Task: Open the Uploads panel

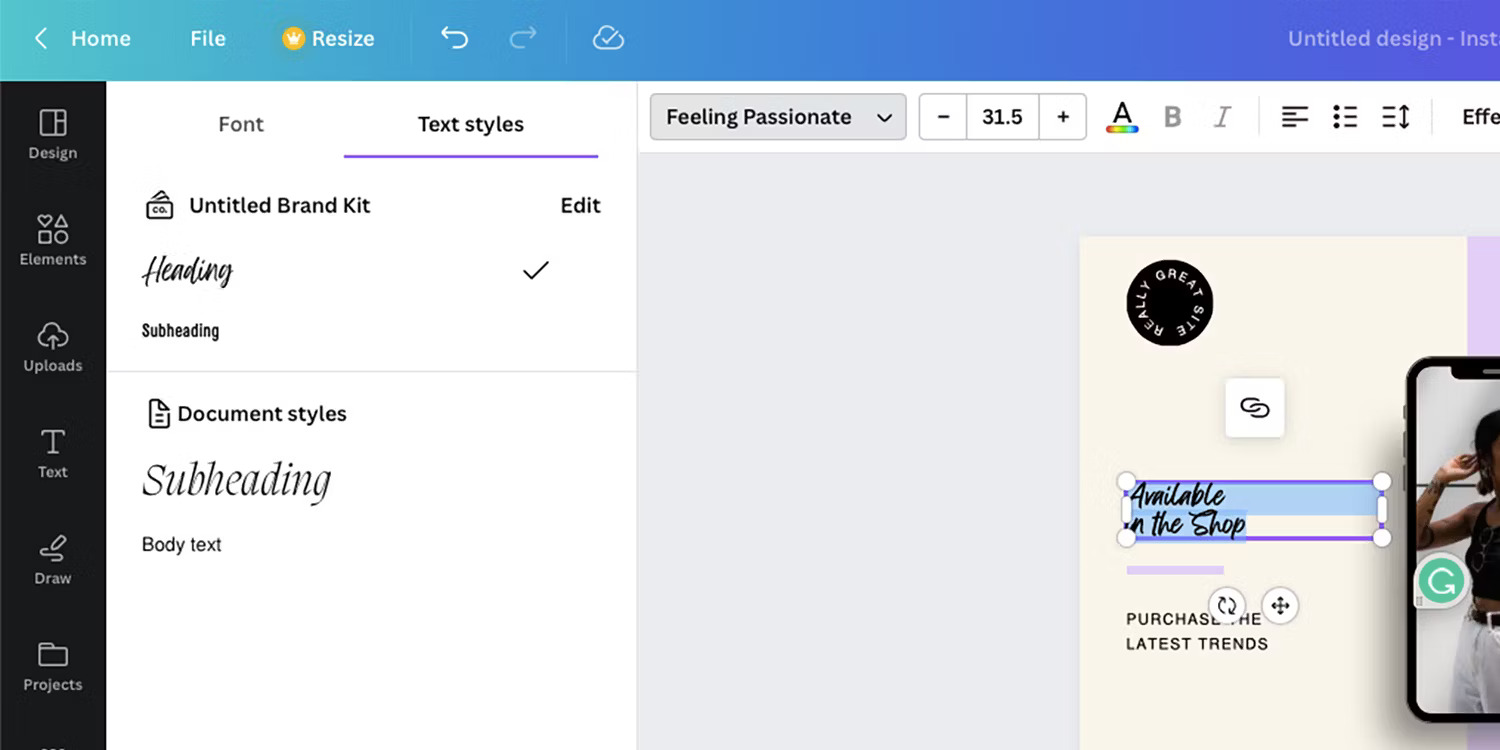Action: click(52, 347)
